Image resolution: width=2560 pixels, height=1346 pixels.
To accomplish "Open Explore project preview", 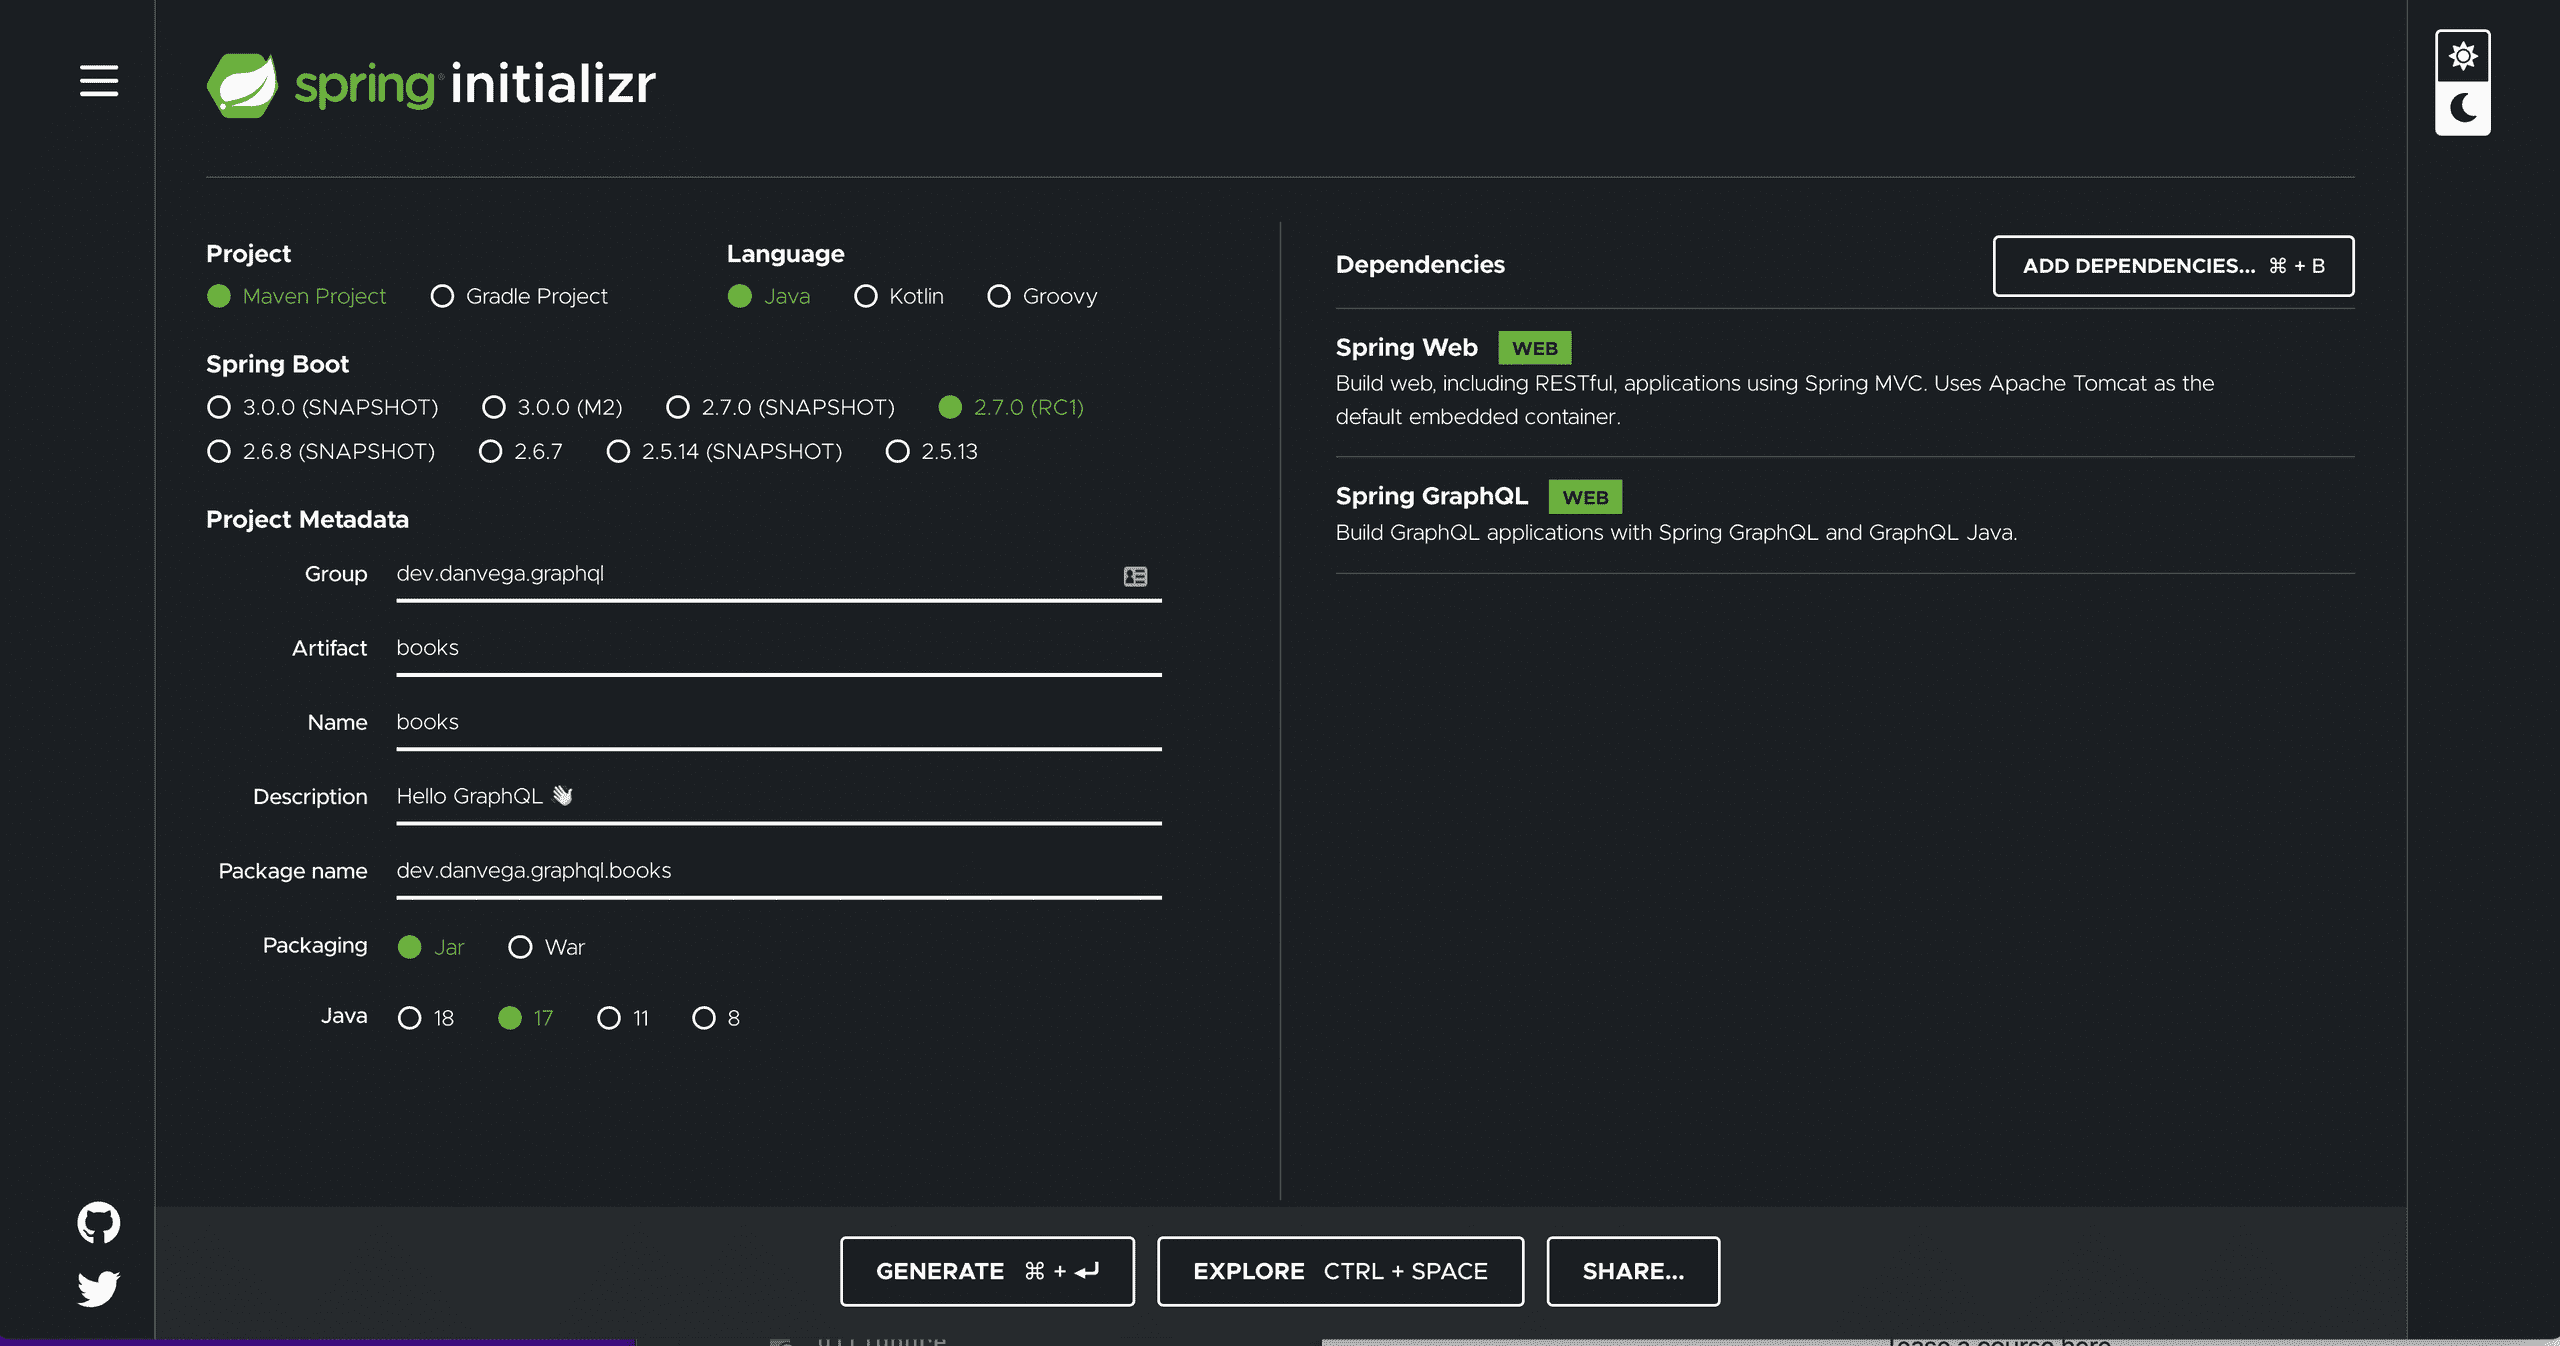I will pyautogui.click(x=1340, y=1271).
